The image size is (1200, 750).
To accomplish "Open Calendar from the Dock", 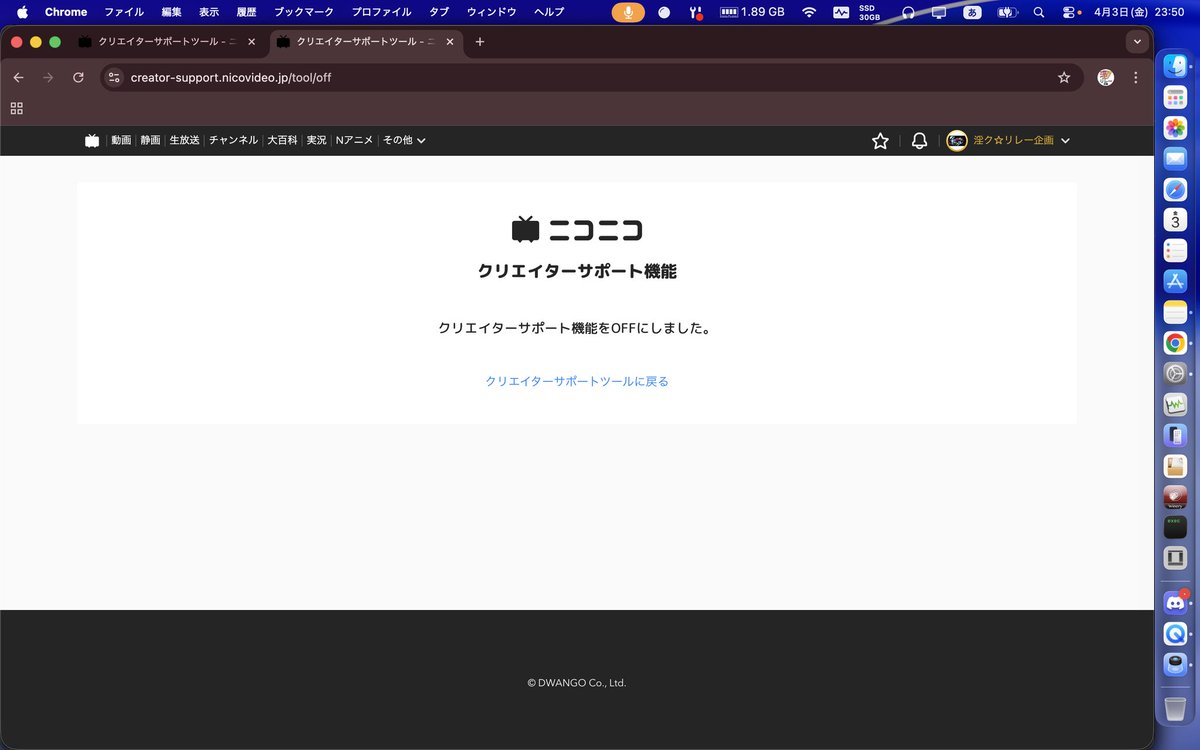I will pyautogui.click(x=1175, y=220).
